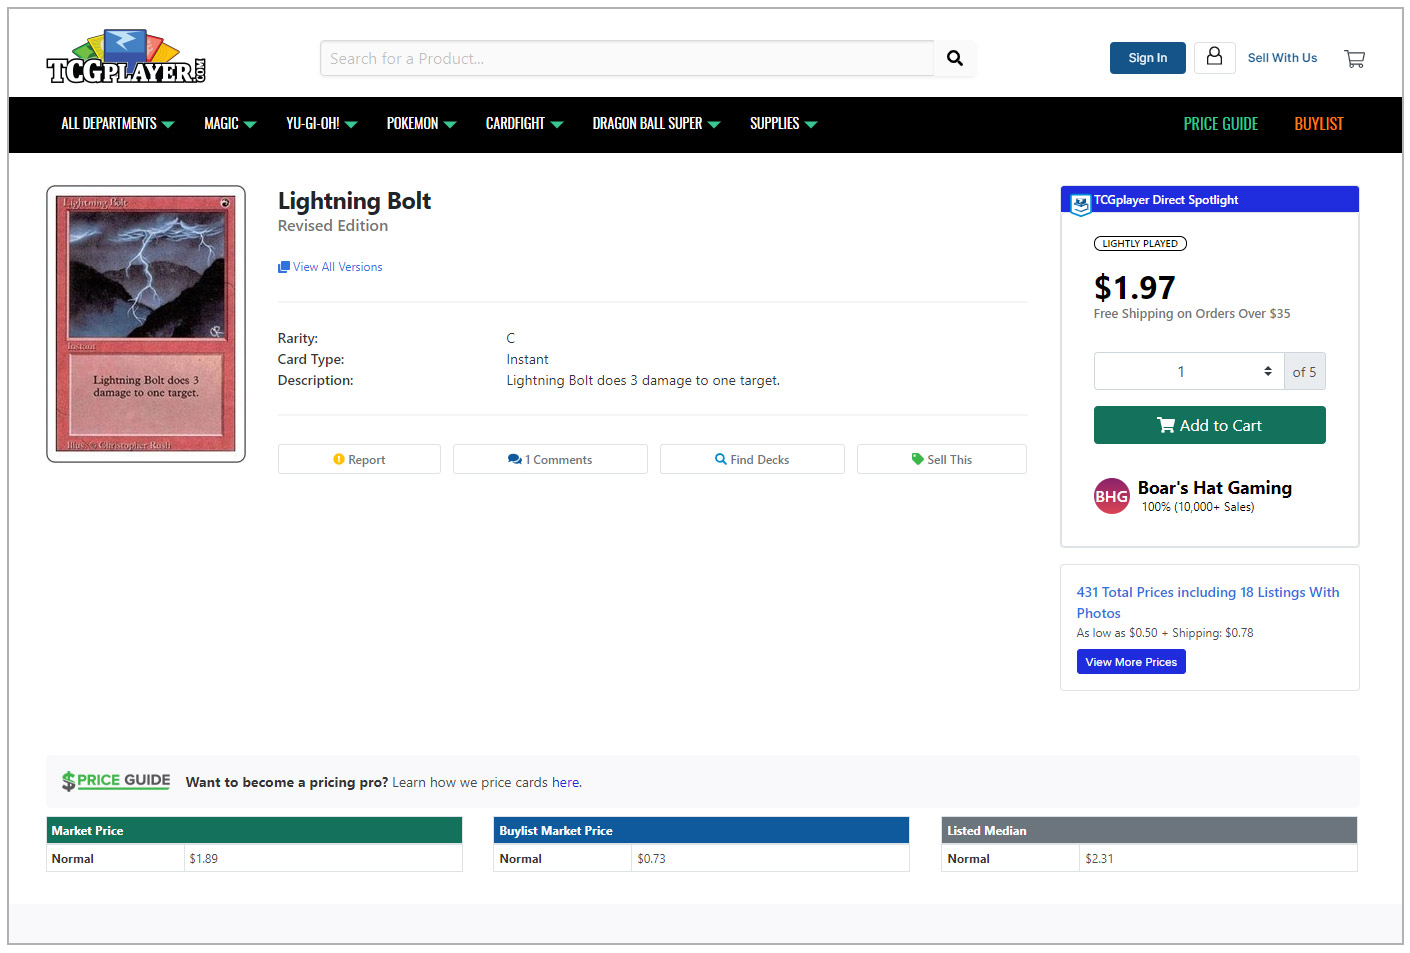Click the Instant card type value

click(527, 360)
